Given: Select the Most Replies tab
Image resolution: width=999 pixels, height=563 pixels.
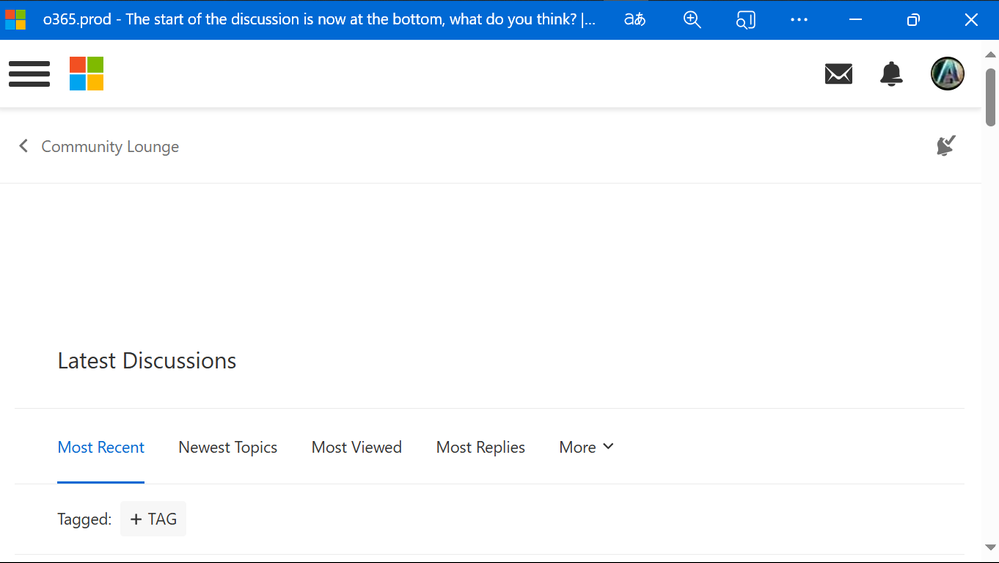Looking at the screenshot, I should click(480, 447).
